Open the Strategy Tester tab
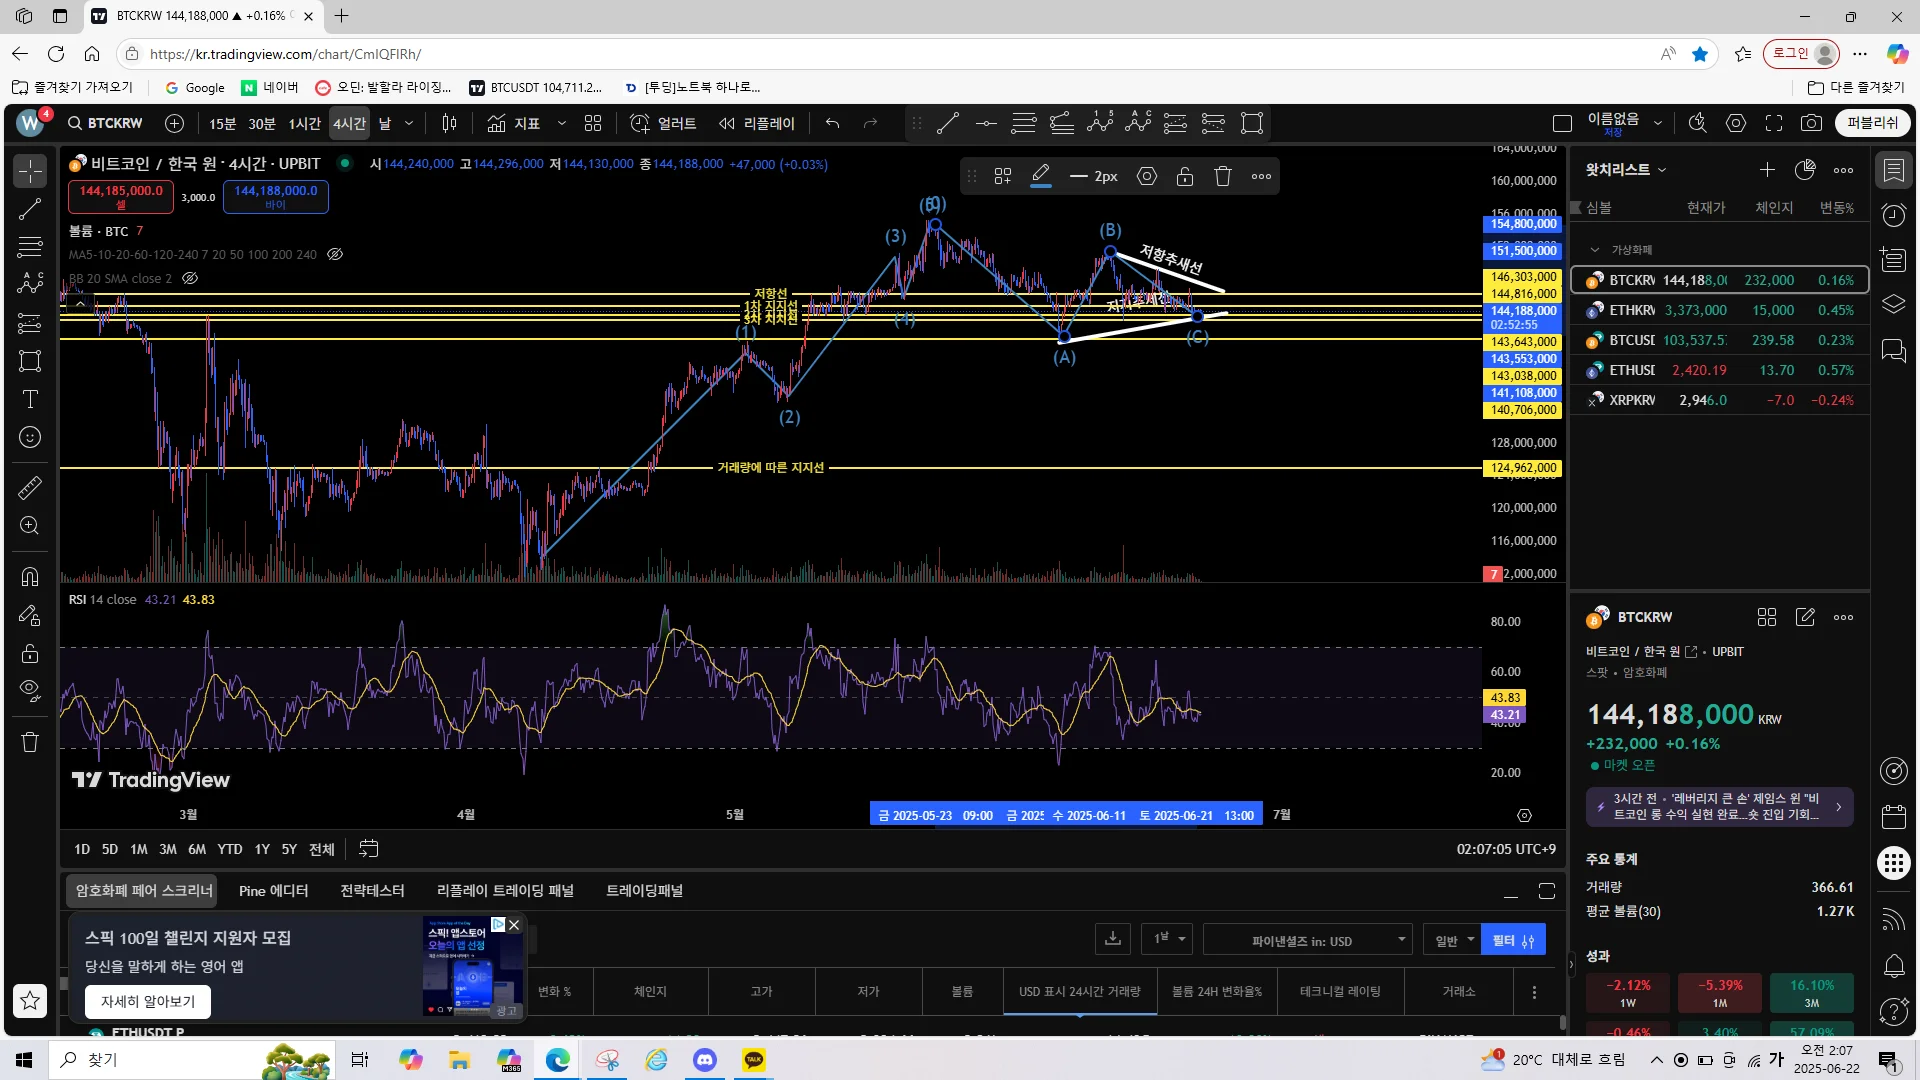The height and width of the screenshot is (1080, 1920). click(x=372, y=890)
